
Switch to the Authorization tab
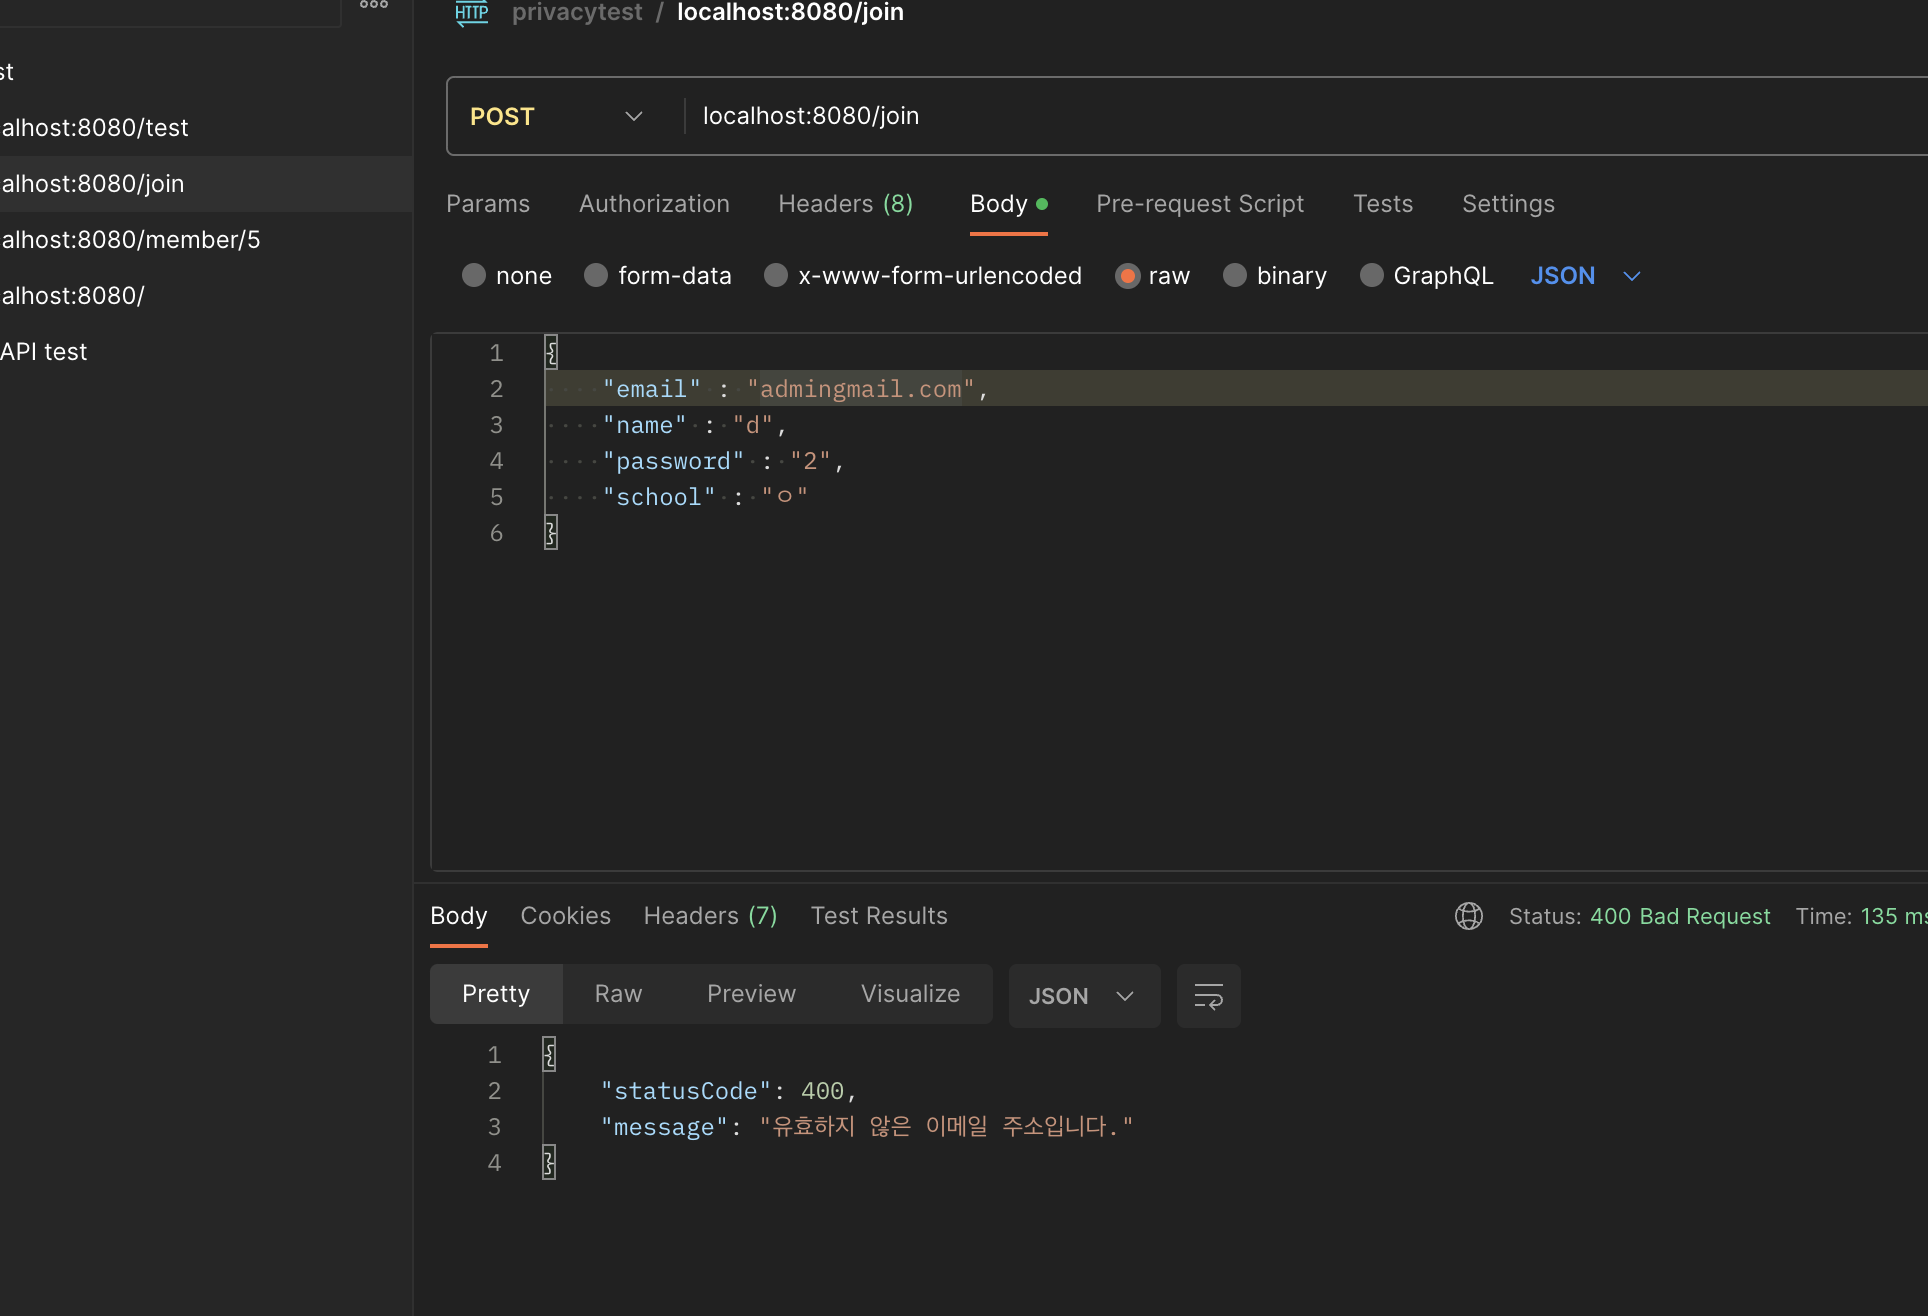coord(654,204)
